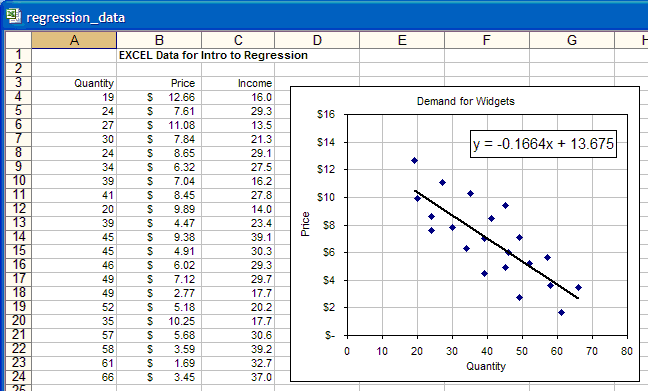This screenshot has height=391, width=648.
Task: Click the 'Quantity' horizontal axis title in chart
Action: click(486, 366)
